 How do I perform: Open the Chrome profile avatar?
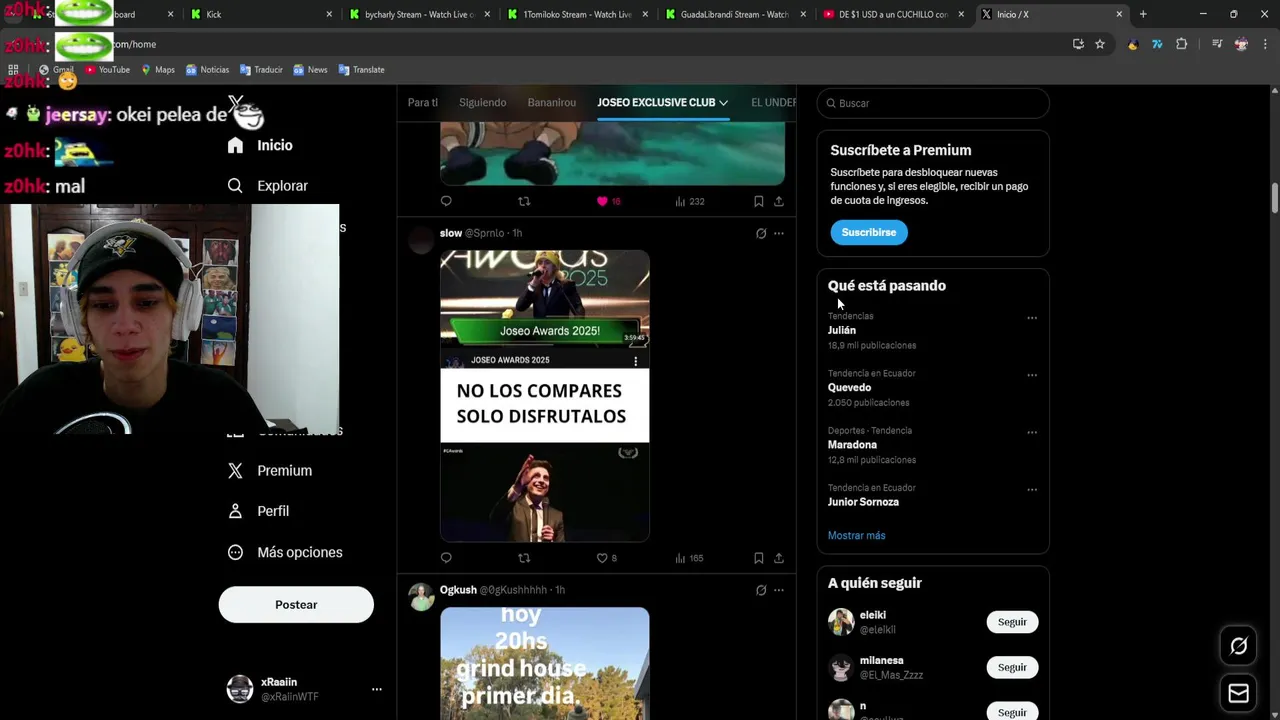1241,44
